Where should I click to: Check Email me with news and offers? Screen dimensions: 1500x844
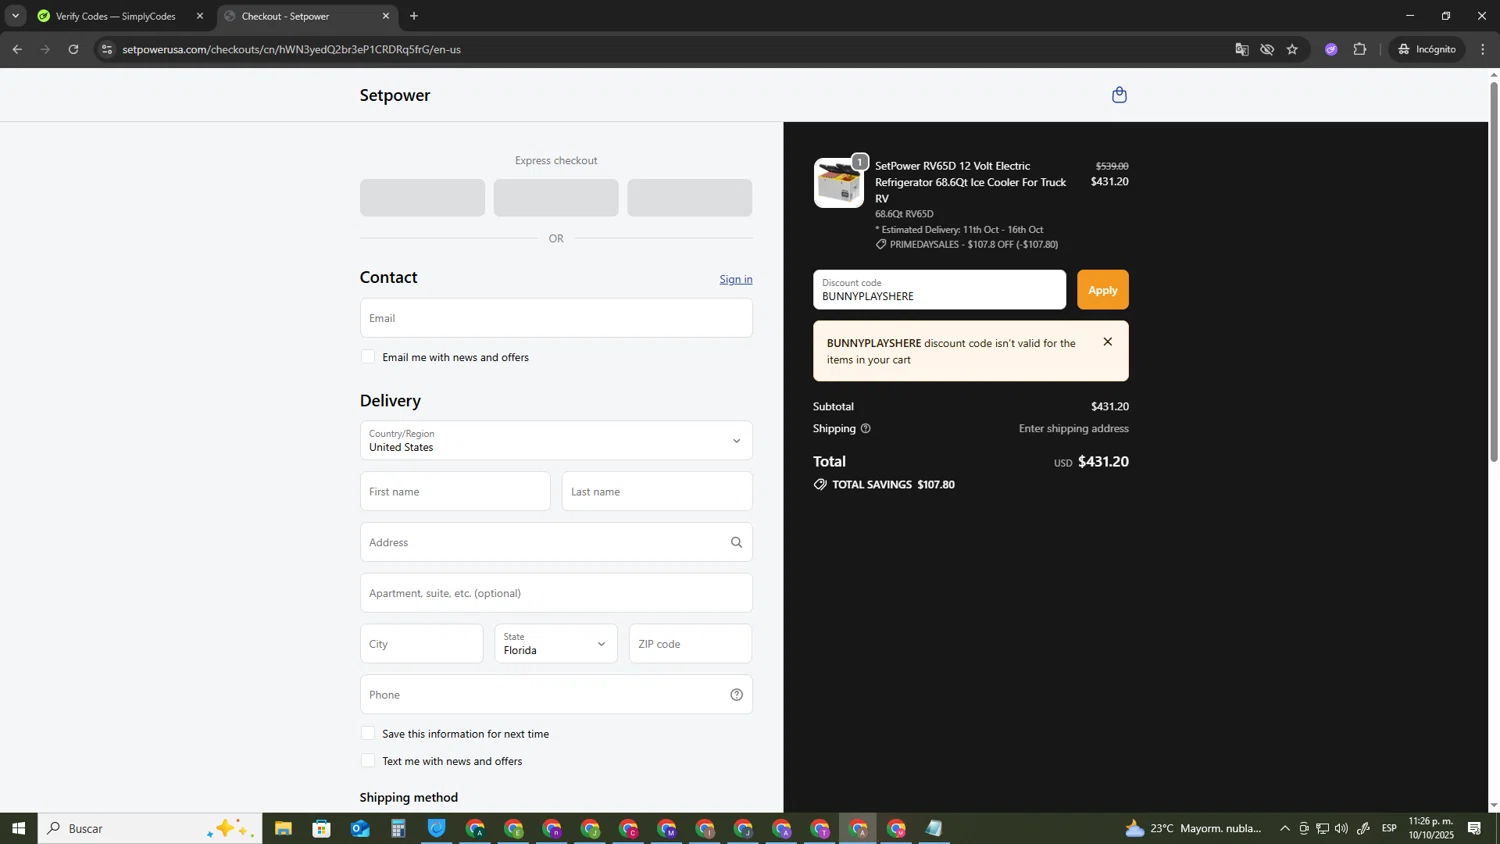point(368,357)
